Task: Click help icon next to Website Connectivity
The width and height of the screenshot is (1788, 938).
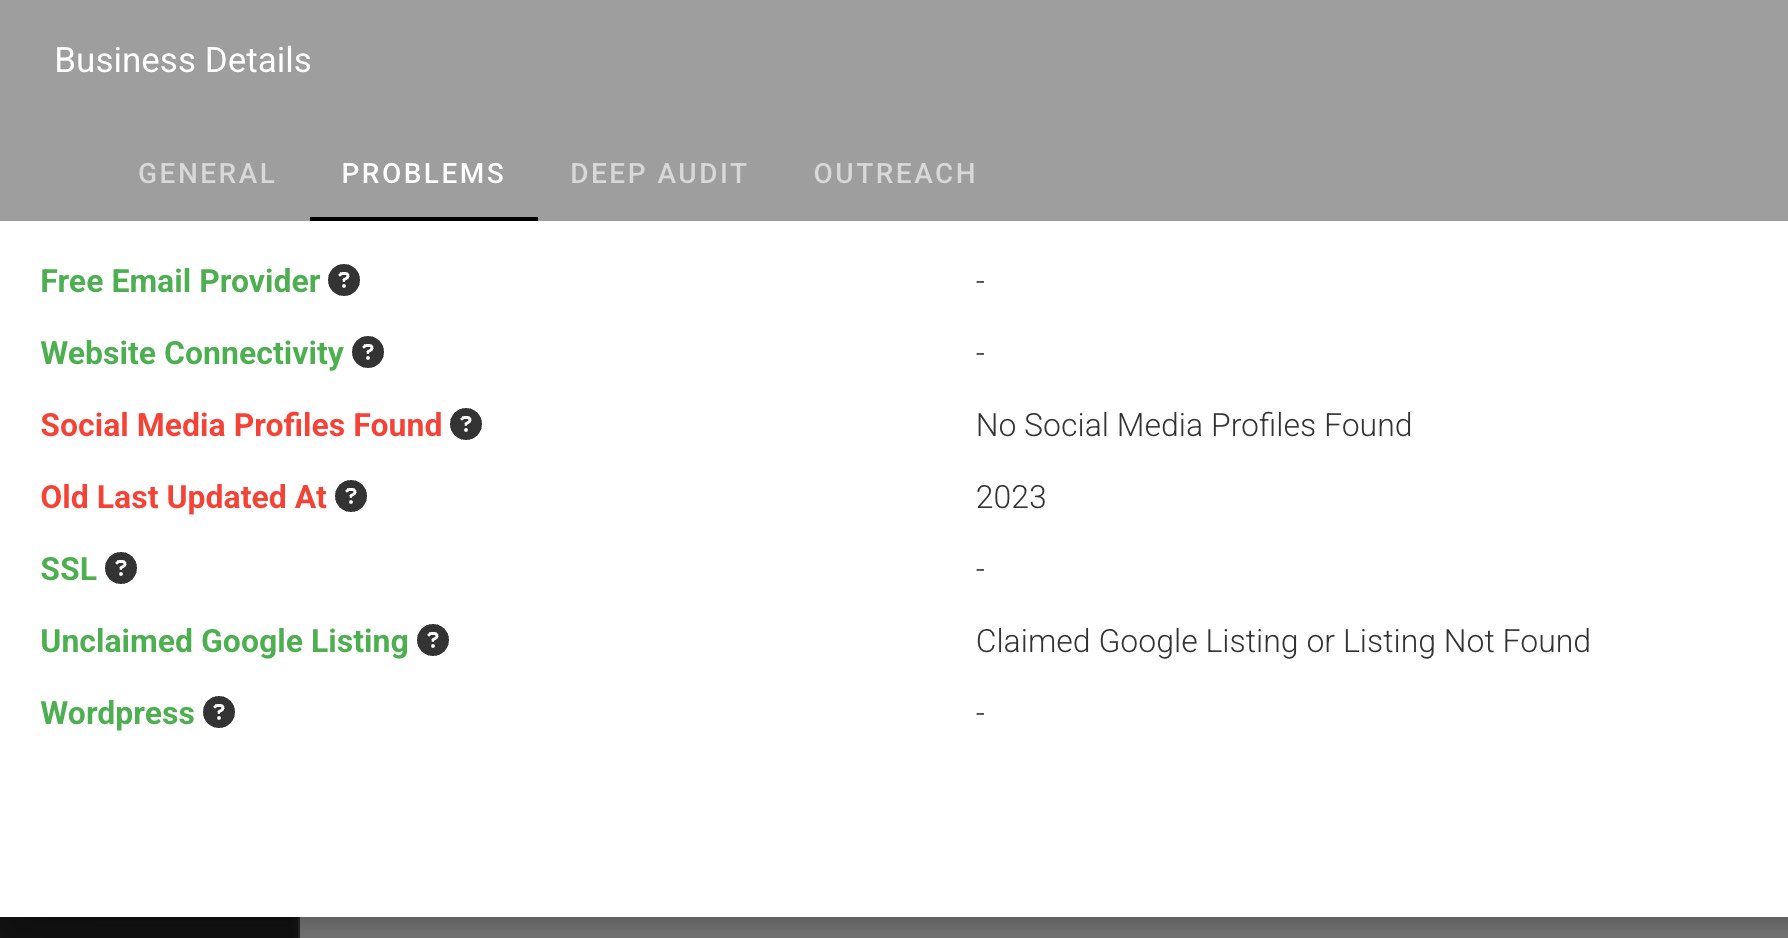Action: coord(368,352)
